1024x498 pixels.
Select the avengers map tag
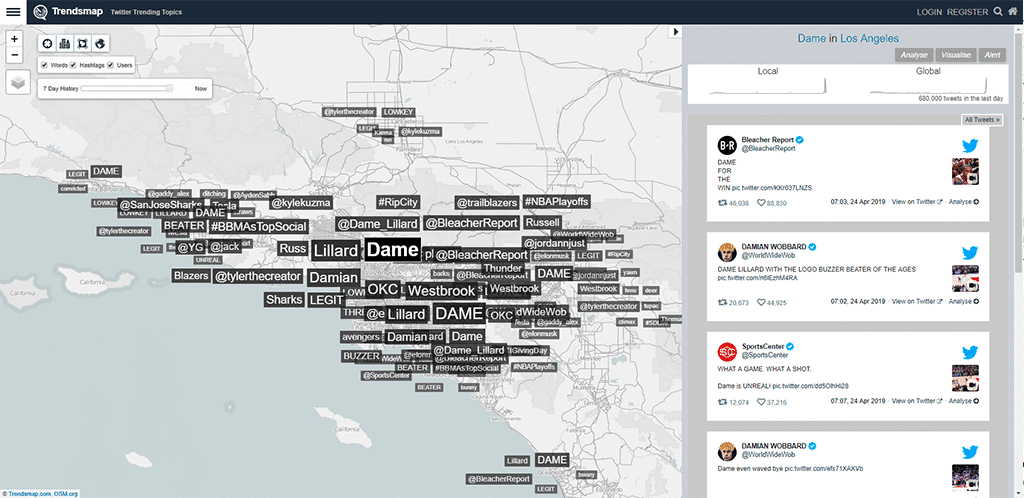pyautogui.click(x=360, y=337)
